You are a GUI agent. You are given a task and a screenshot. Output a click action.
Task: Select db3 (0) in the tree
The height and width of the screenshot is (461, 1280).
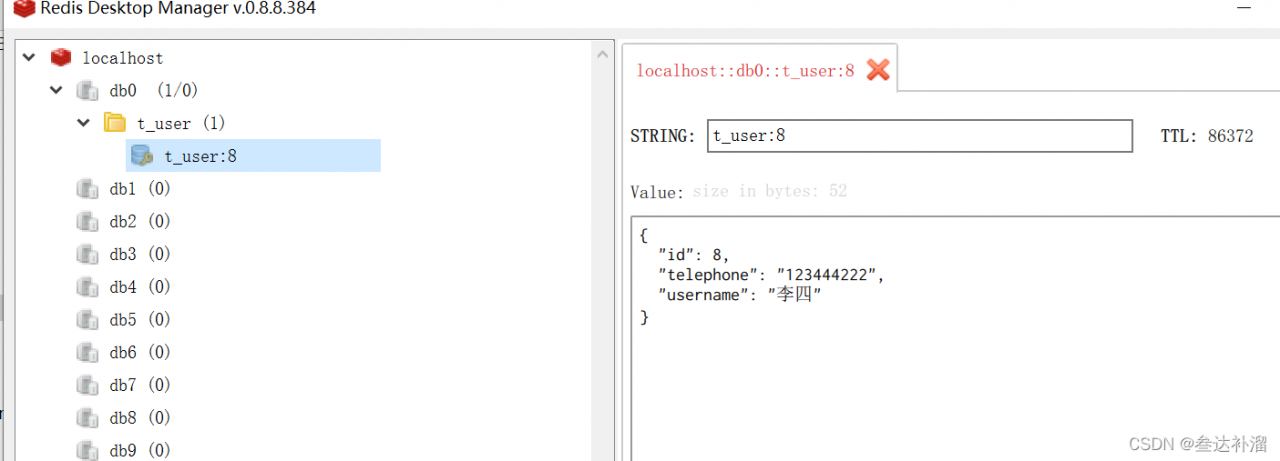click(140, 254)
